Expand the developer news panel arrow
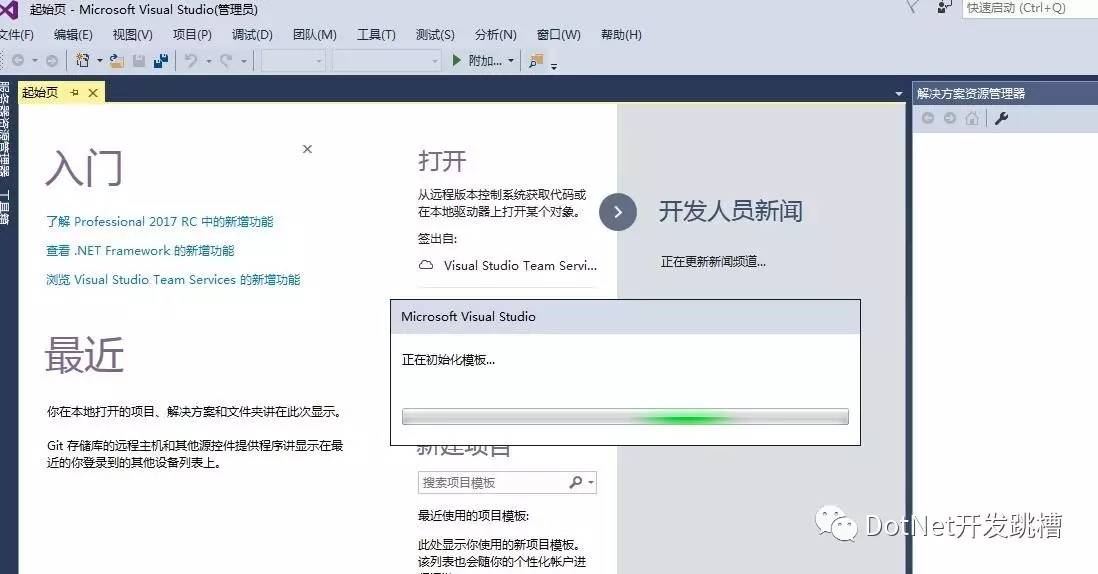 tap(618, 212)
